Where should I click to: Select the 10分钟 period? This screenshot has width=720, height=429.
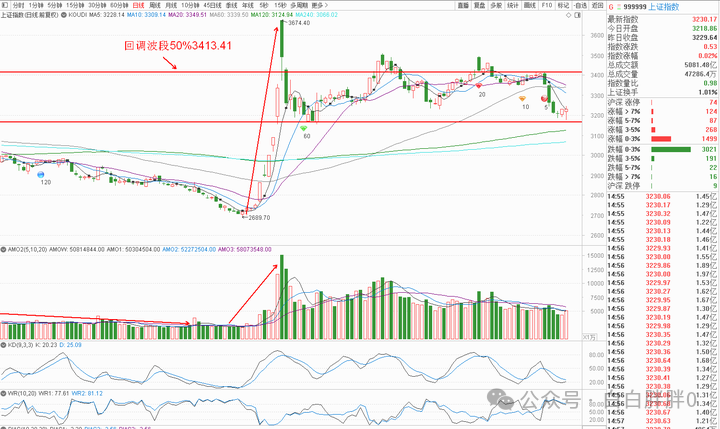pos(190,5)
